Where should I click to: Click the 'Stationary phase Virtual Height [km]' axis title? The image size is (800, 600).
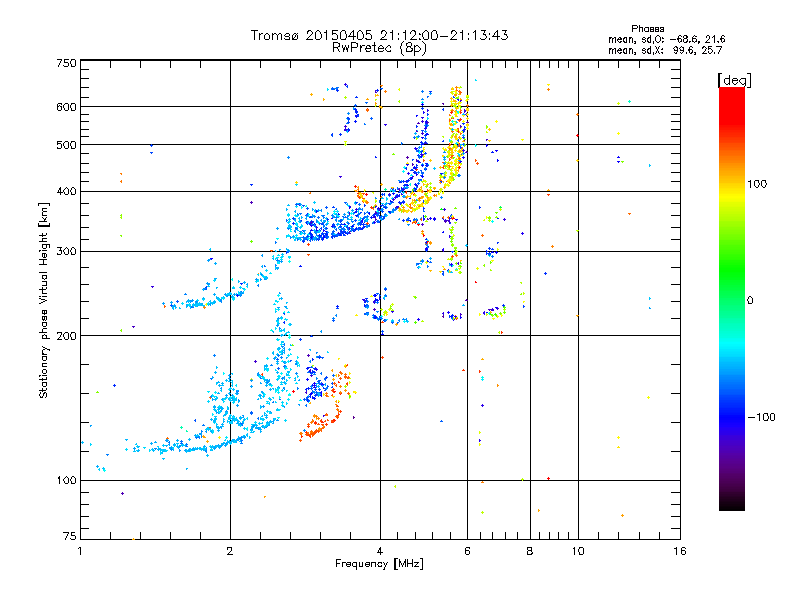43,300
